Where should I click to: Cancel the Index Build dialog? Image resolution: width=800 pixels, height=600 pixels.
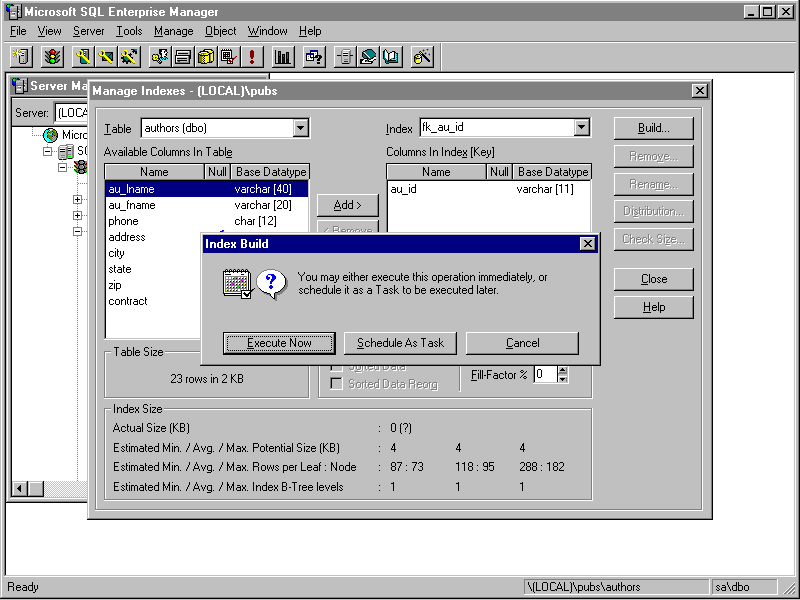[522, 343]
